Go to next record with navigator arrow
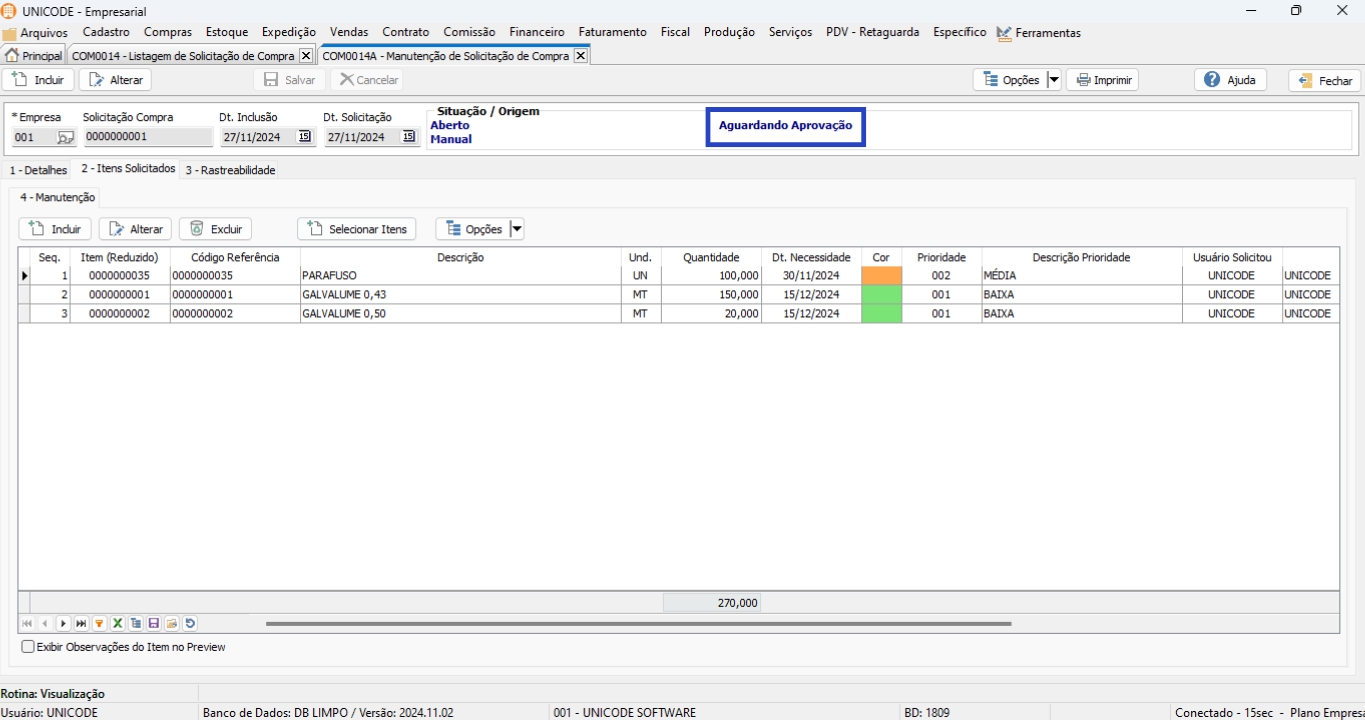The height and width of the screenshot is (720, 1365). click(63, 623)
